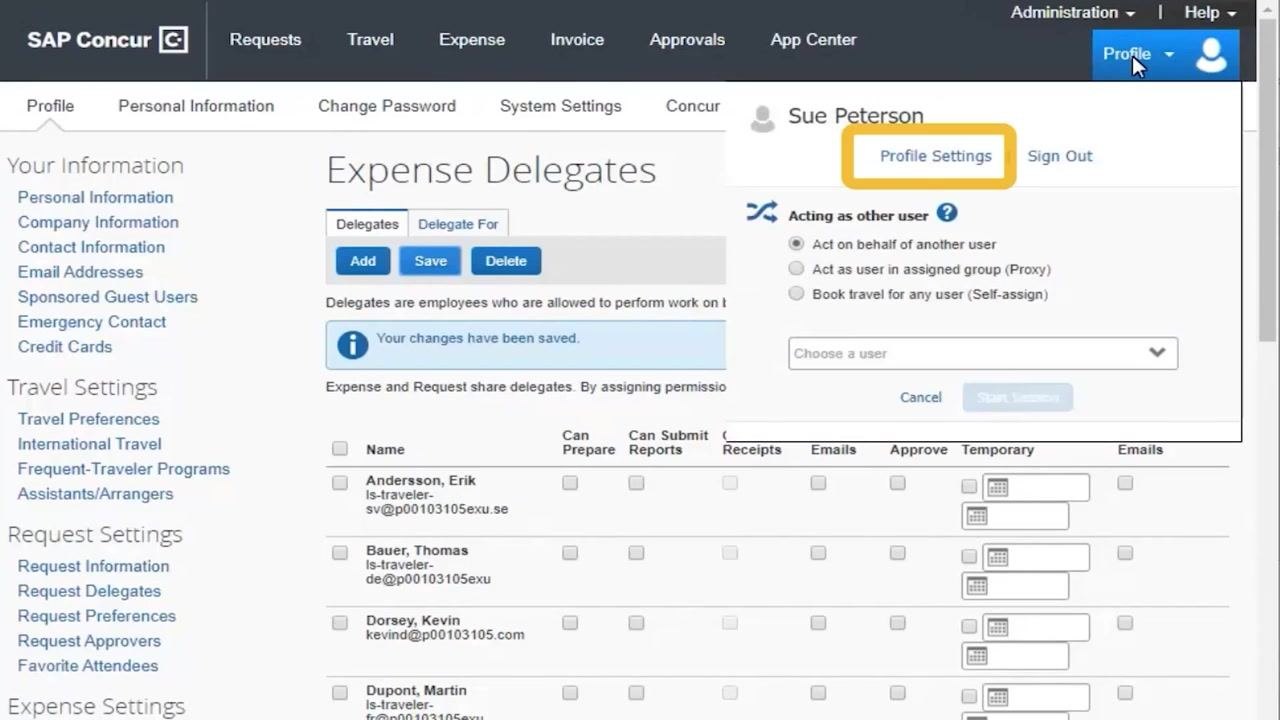Open the lower calendar icon in Bauer row
Image resolution: width=1280 pixels, height=720 pixels.
(977, 586)
